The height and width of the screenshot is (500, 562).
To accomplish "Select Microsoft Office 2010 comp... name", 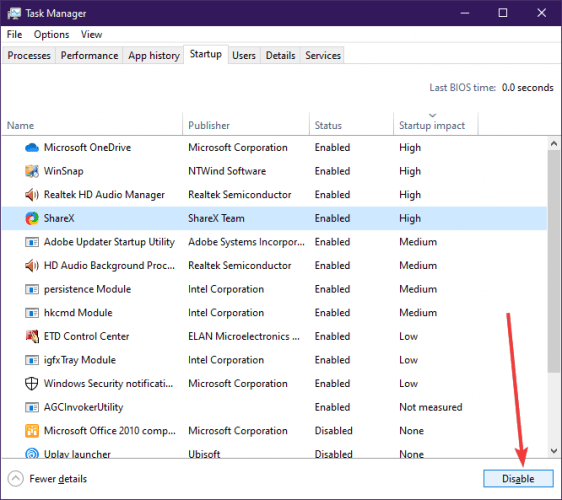I will pos(110,430).
